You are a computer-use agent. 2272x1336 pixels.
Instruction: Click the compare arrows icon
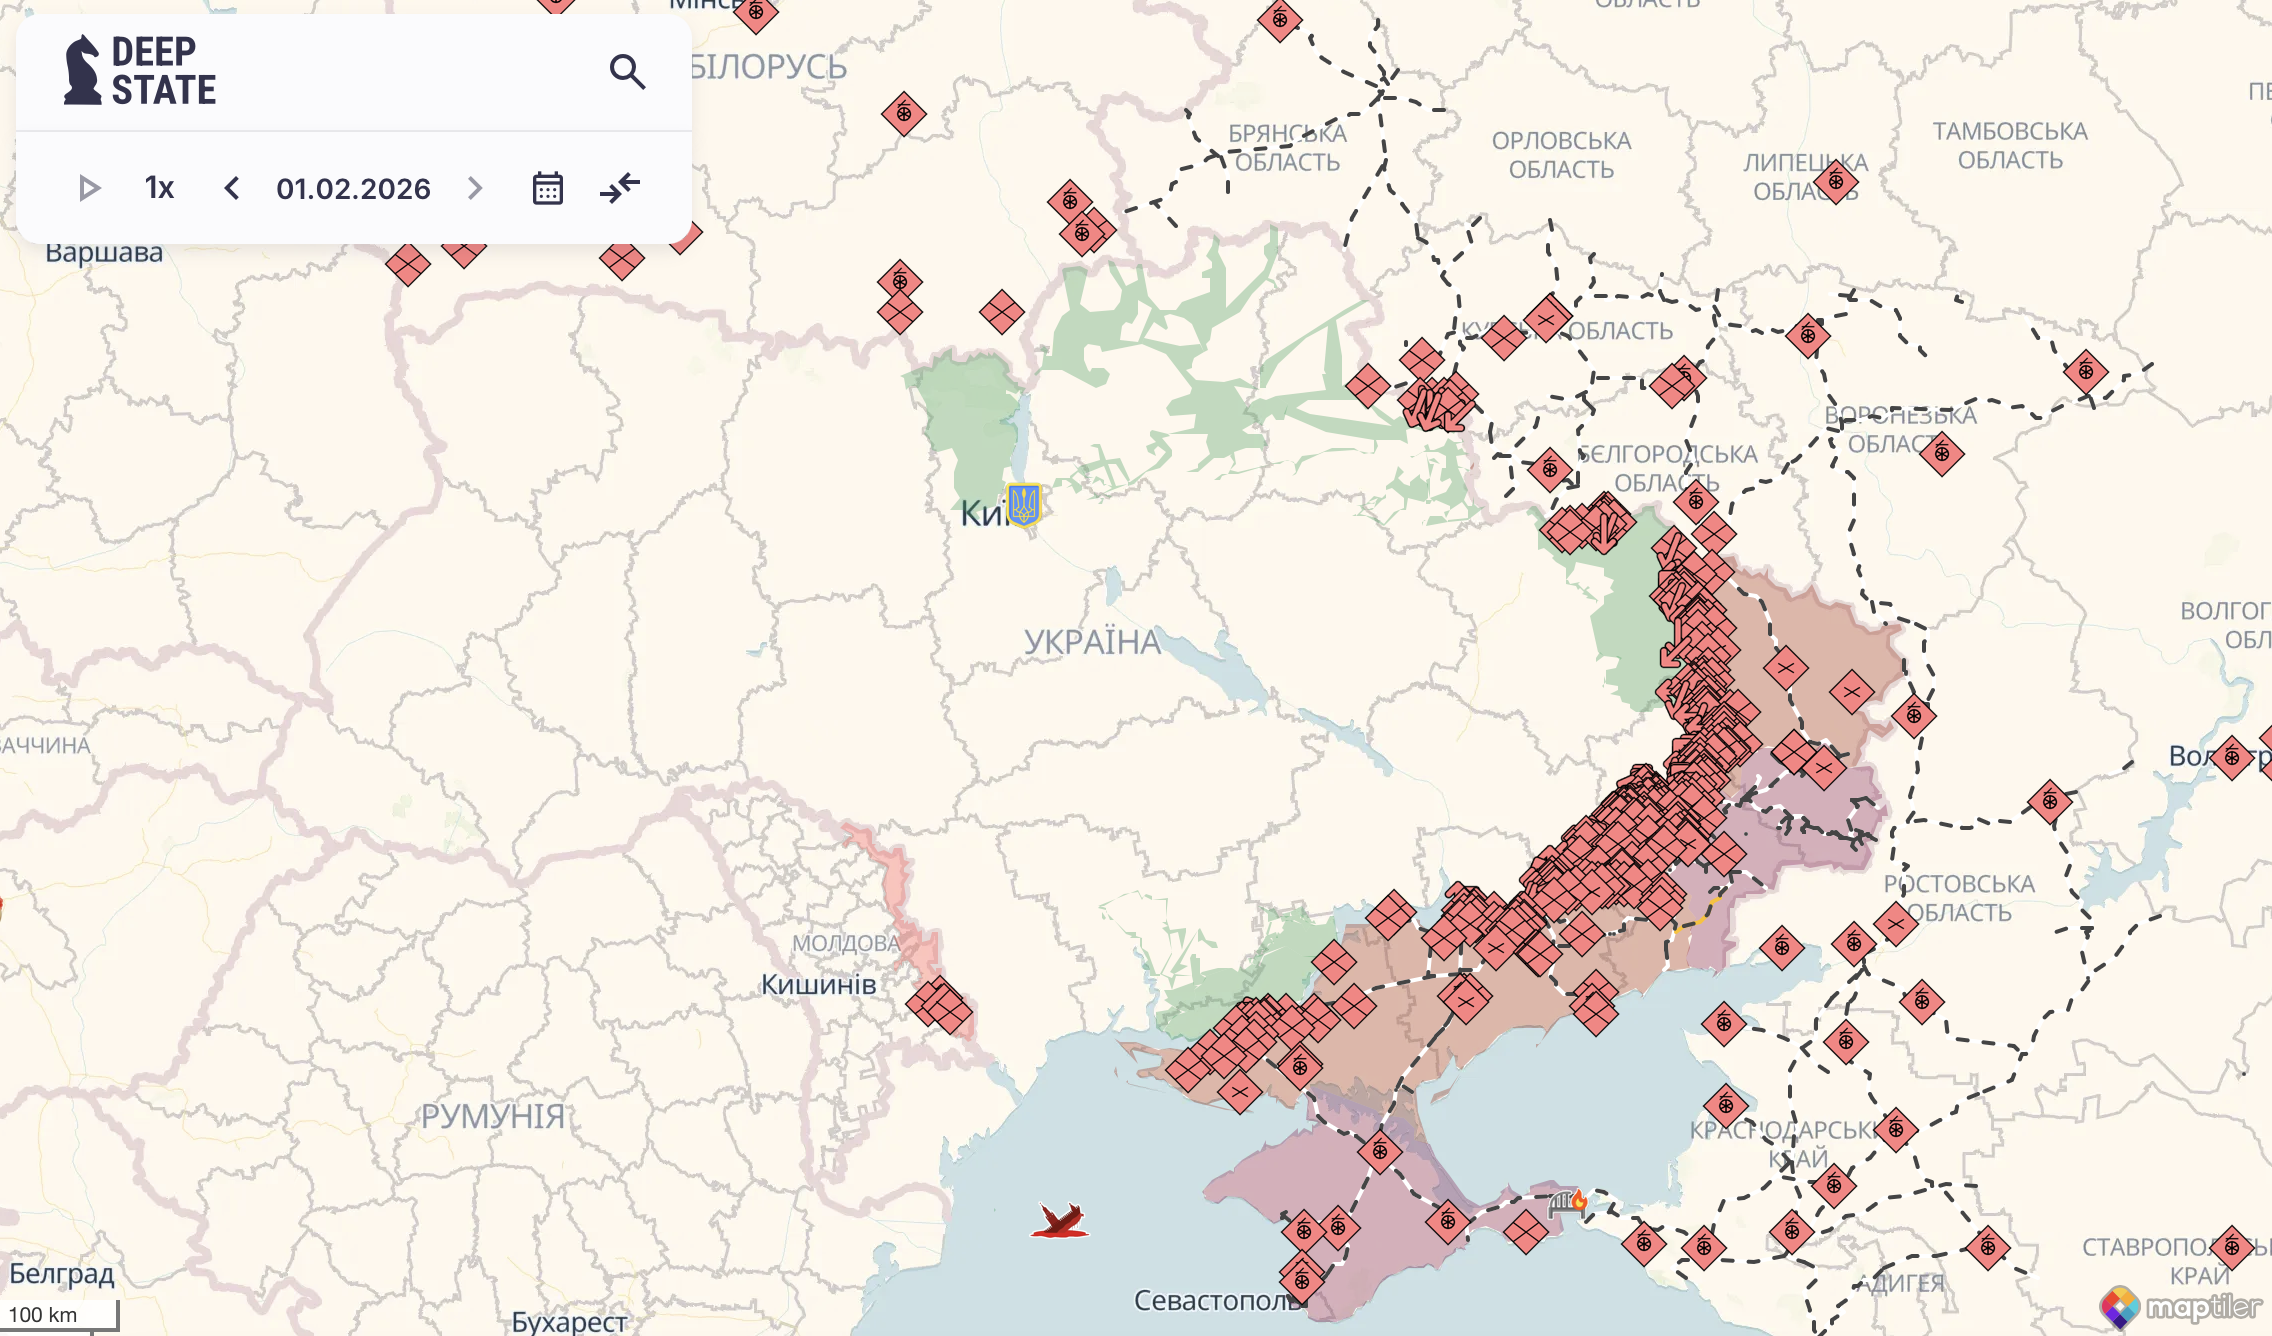tap(620, 188)
